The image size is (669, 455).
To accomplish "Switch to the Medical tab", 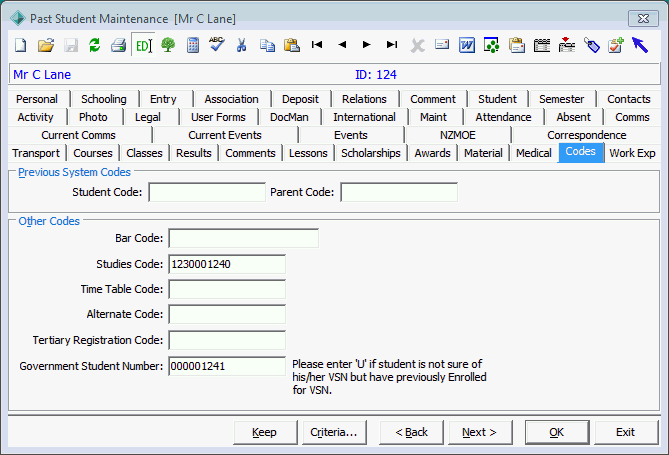I will (533, 153).
